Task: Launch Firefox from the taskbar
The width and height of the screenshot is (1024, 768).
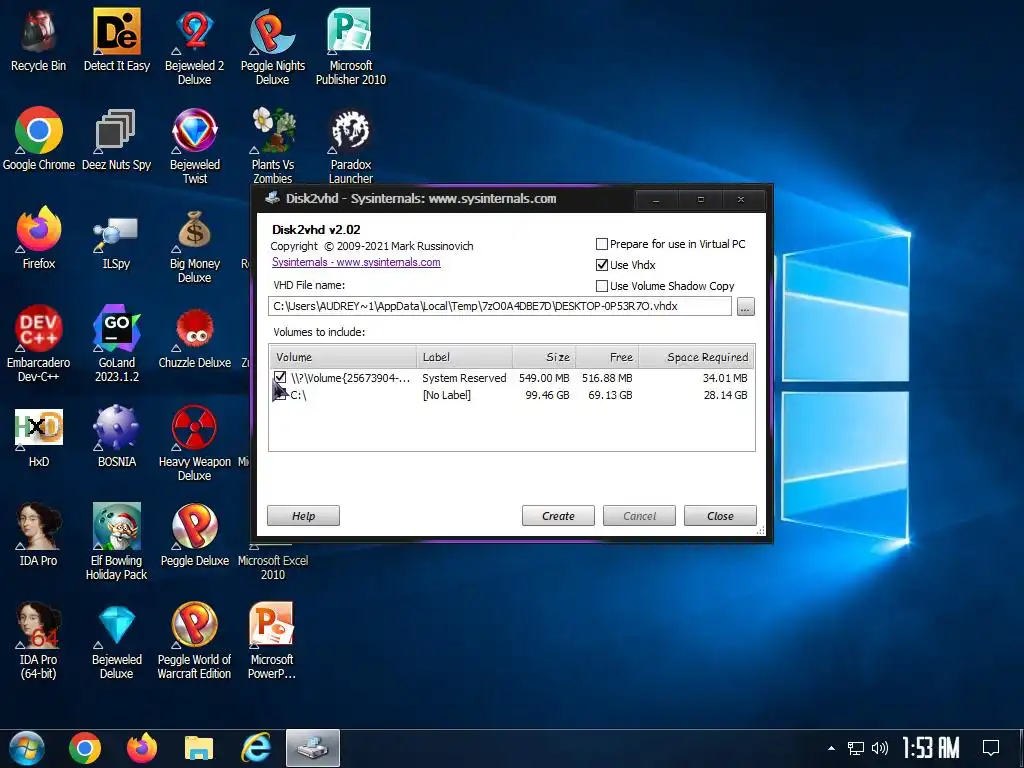Action: coord(142,748)
